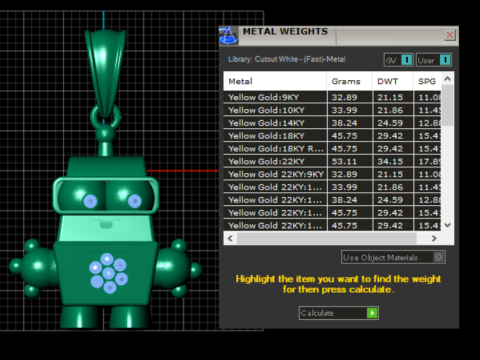Click the 17.8 SPG cell
The image size is (480, 360).
[x=428, y=161]
